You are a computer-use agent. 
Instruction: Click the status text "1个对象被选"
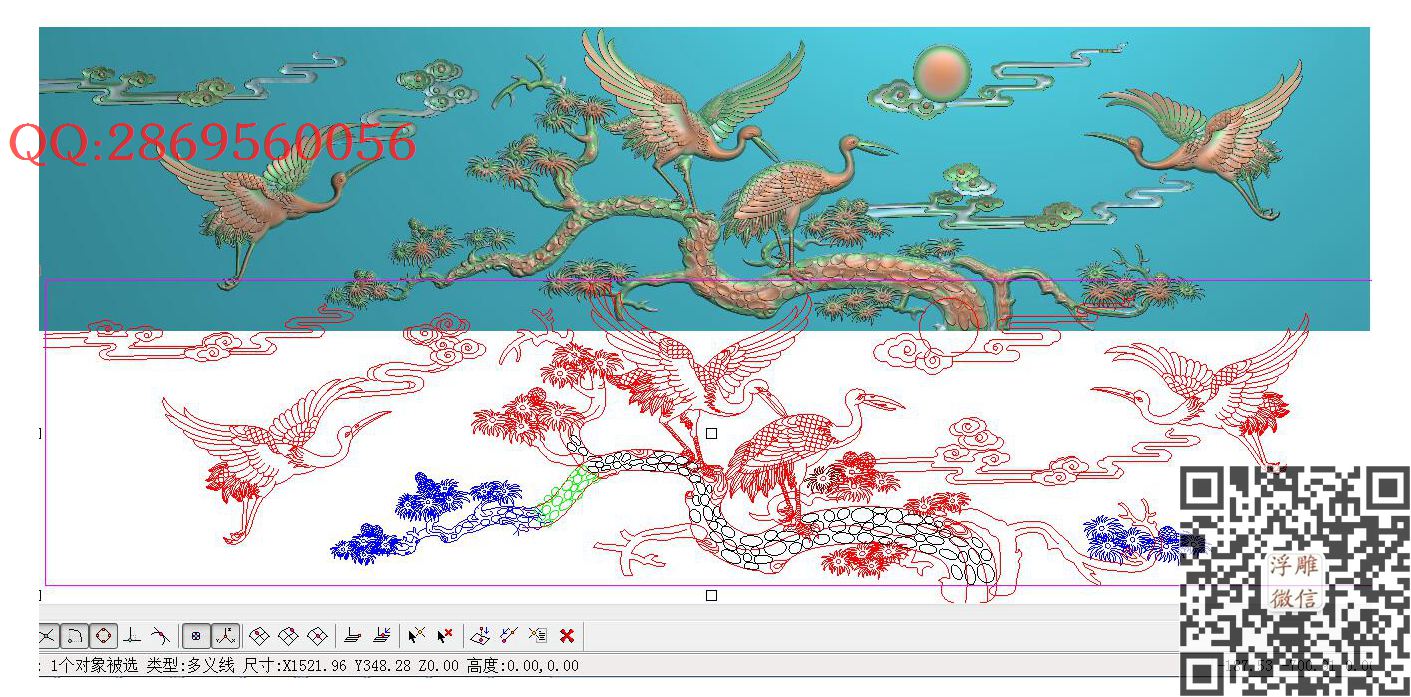coord(94,665)
